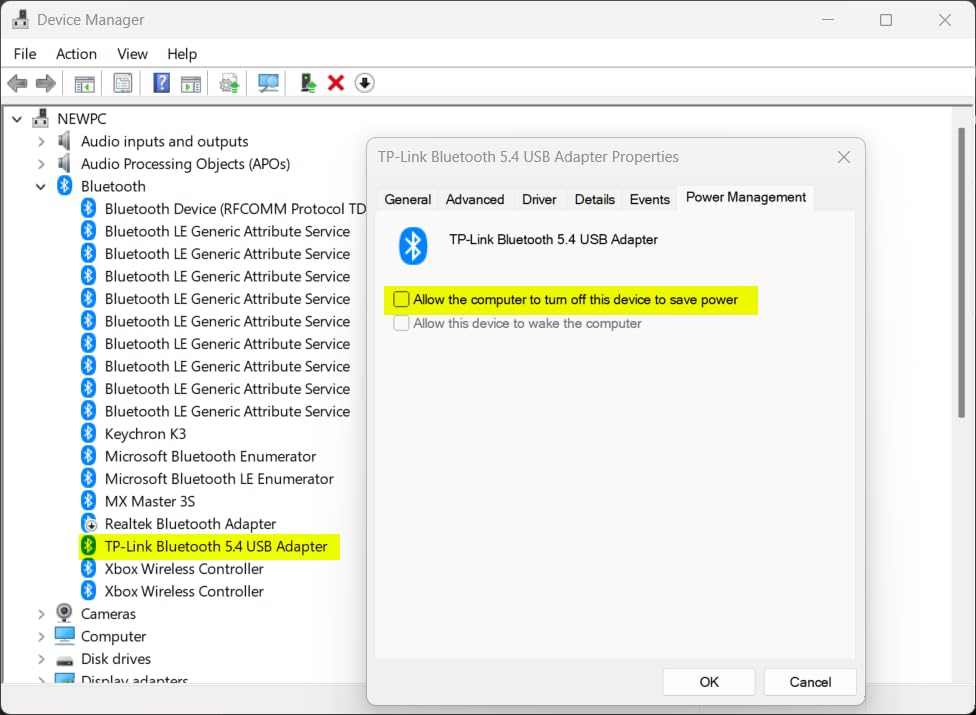Expand the Disk drives category
The height and width of the screenshot is (715, 976).
click(x=41, y=659)
